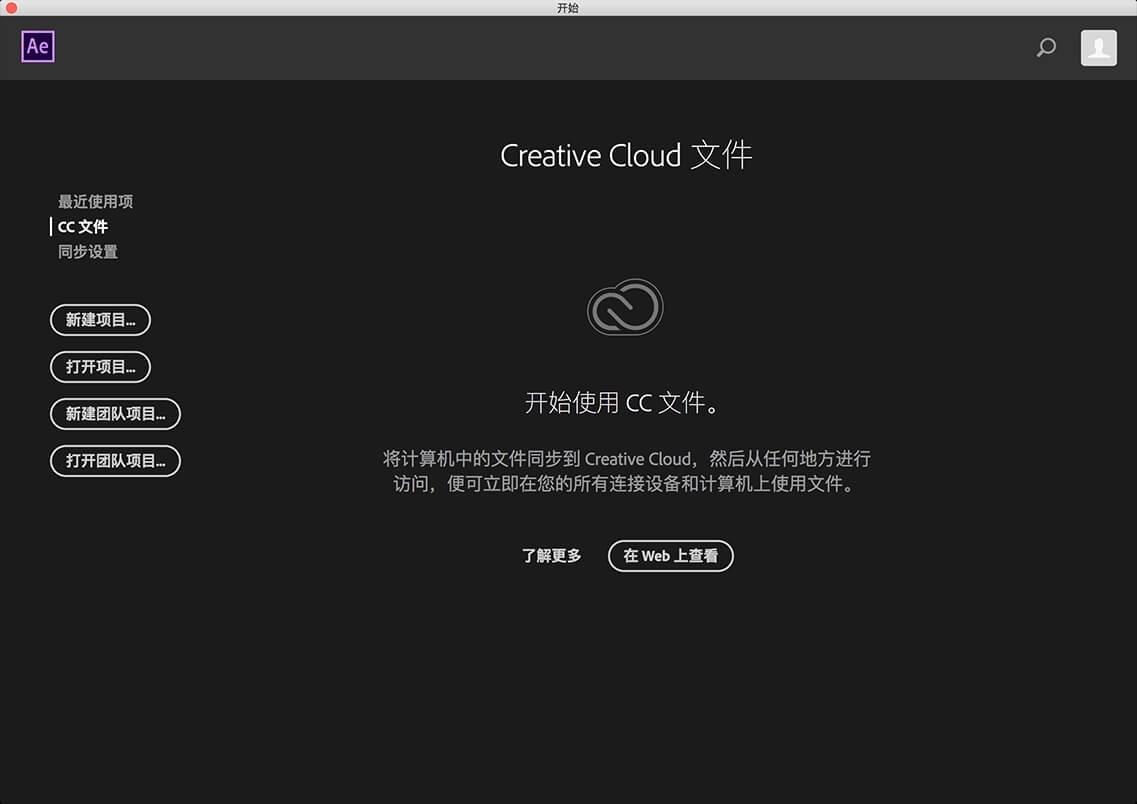Click the 开始 window title text

568,8
